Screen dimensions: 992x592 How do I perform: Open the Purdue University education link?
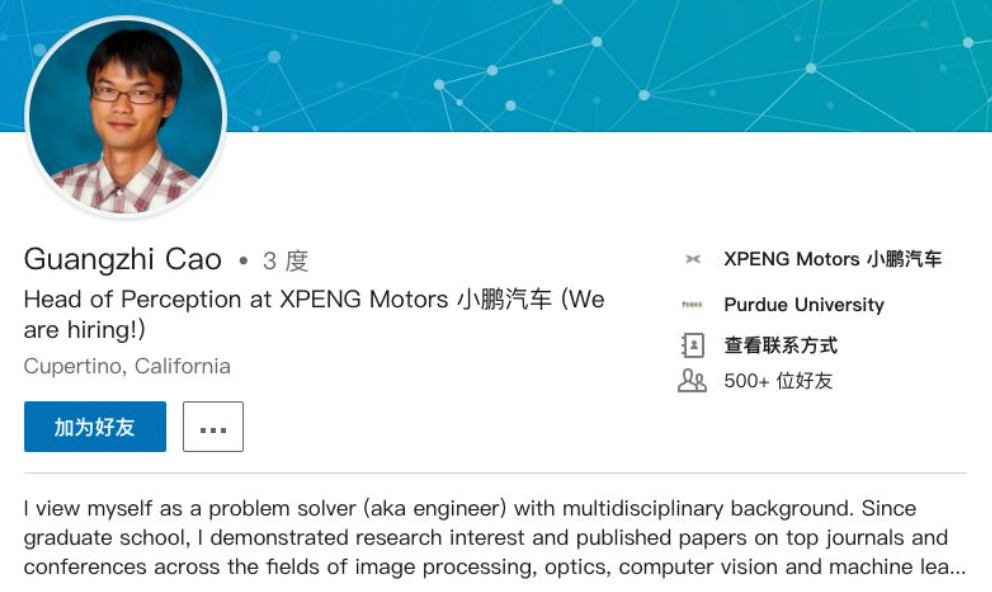[803, 304]
